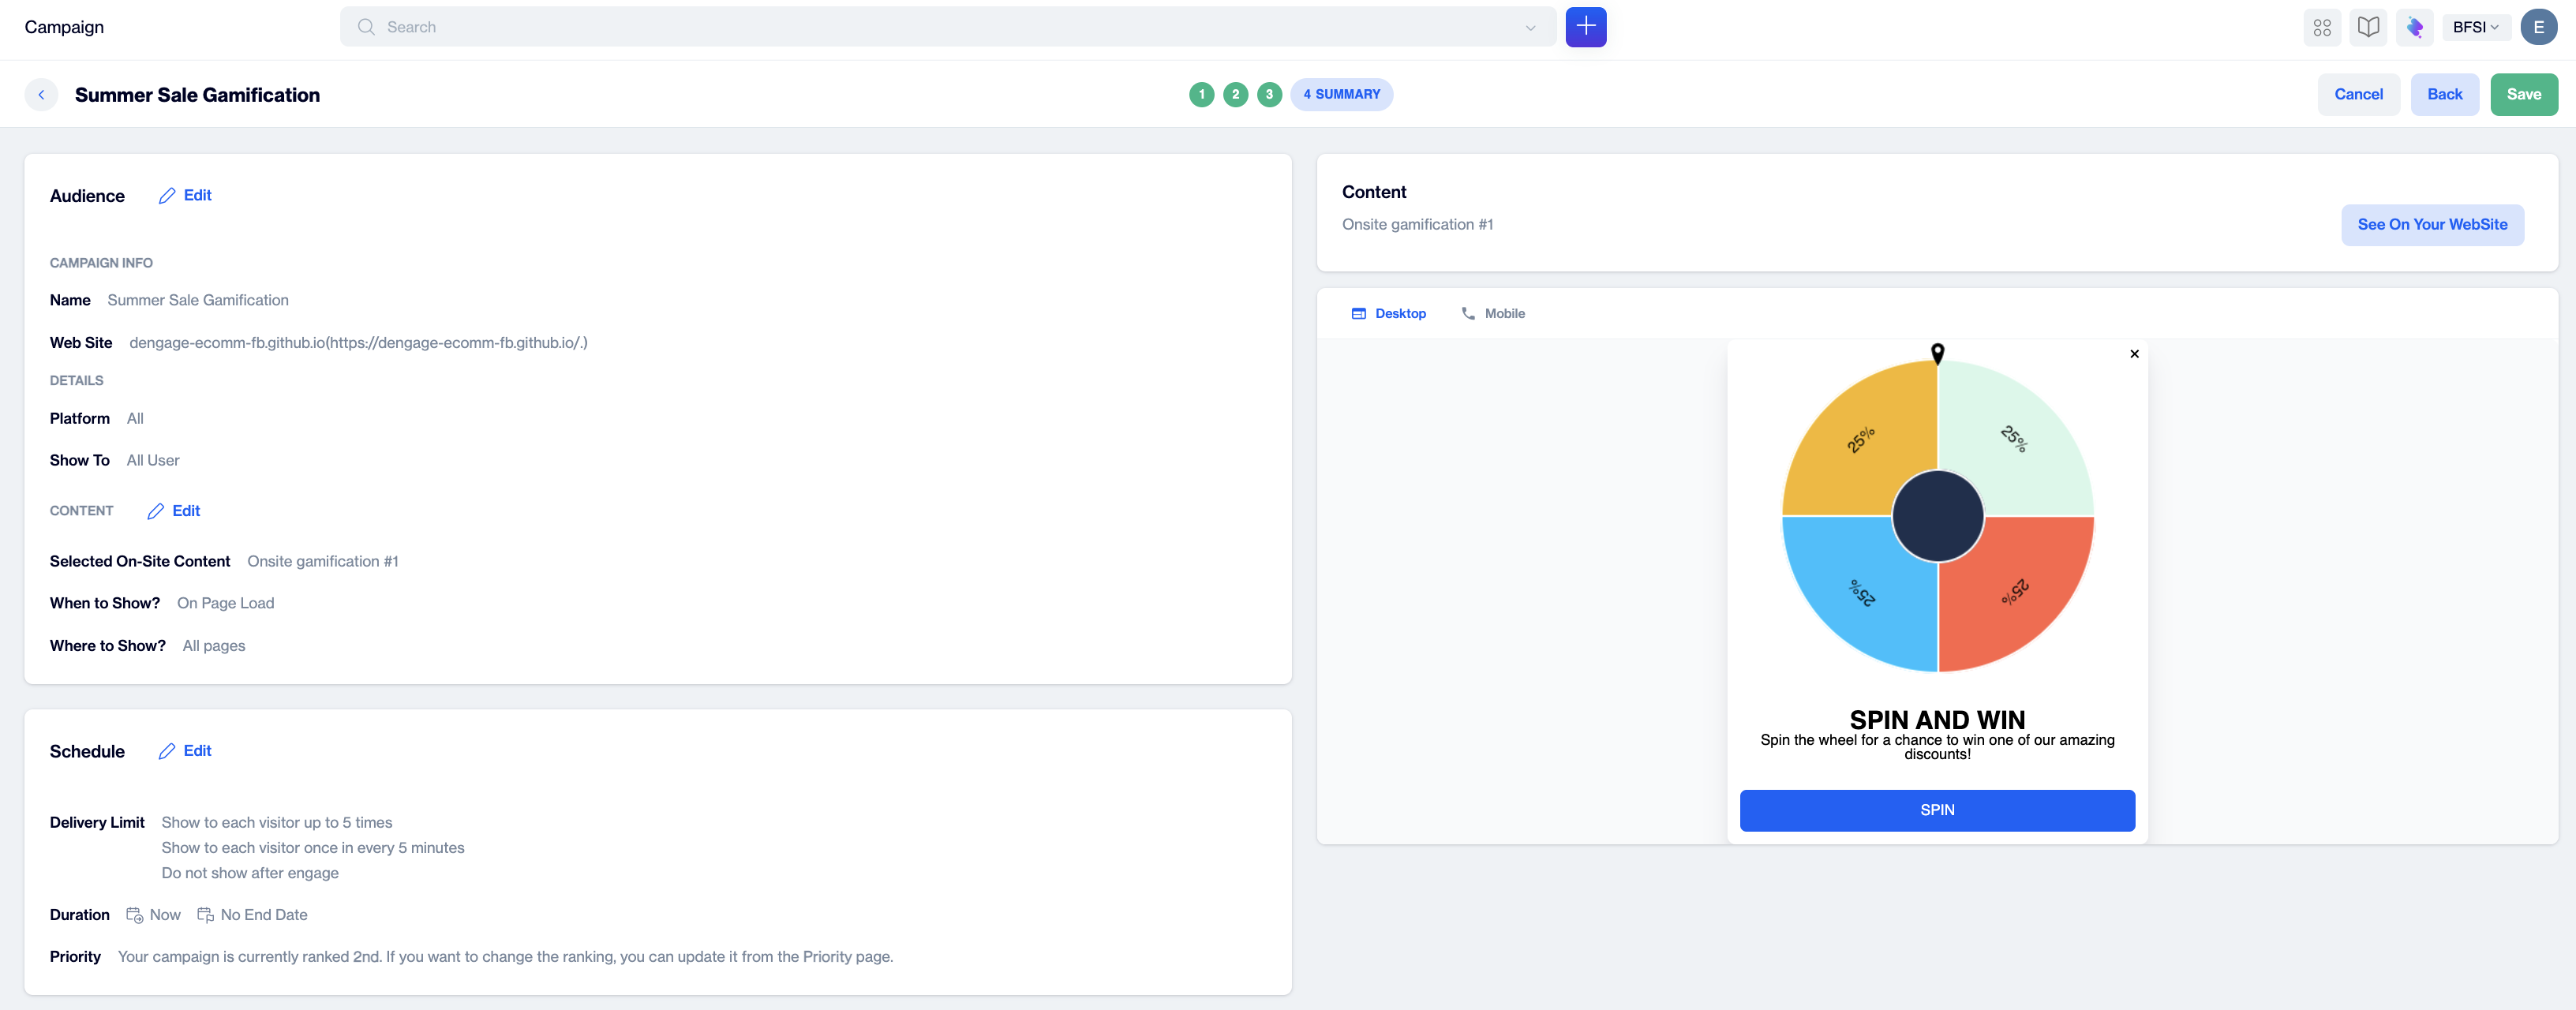
Task: Click the Priority ranking message text
Action: (505, 957)
